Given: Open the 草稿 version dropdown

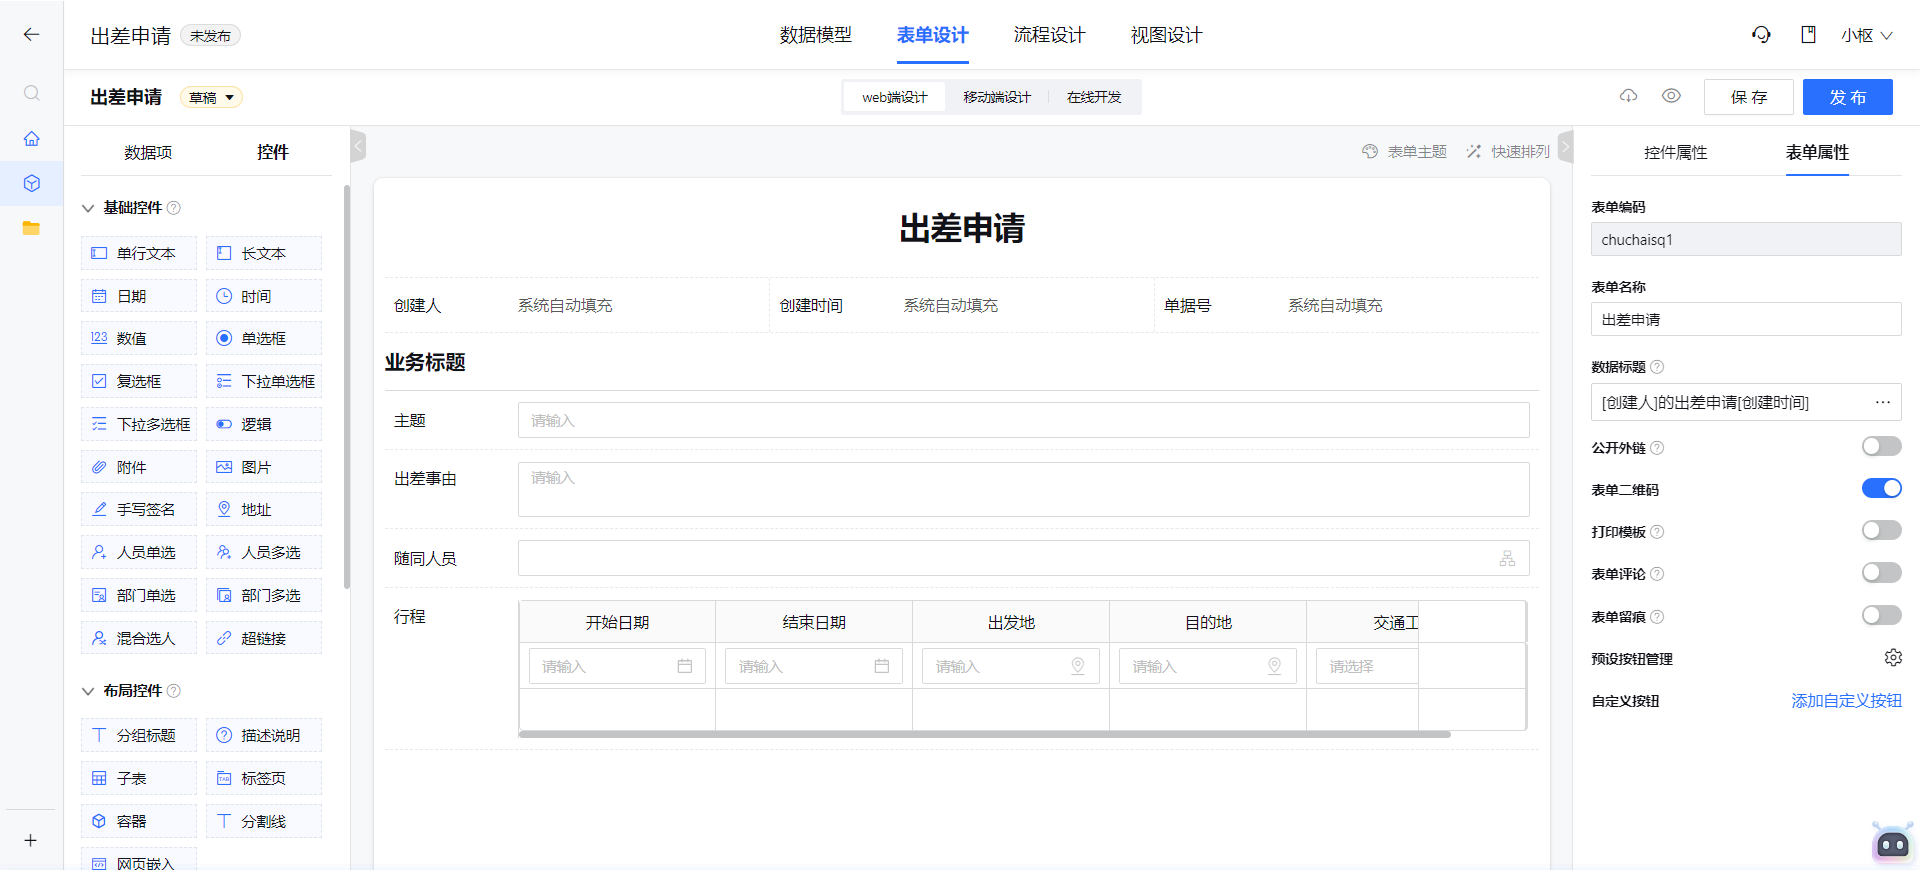Looking at the screenshot, I should coord(211,97).
